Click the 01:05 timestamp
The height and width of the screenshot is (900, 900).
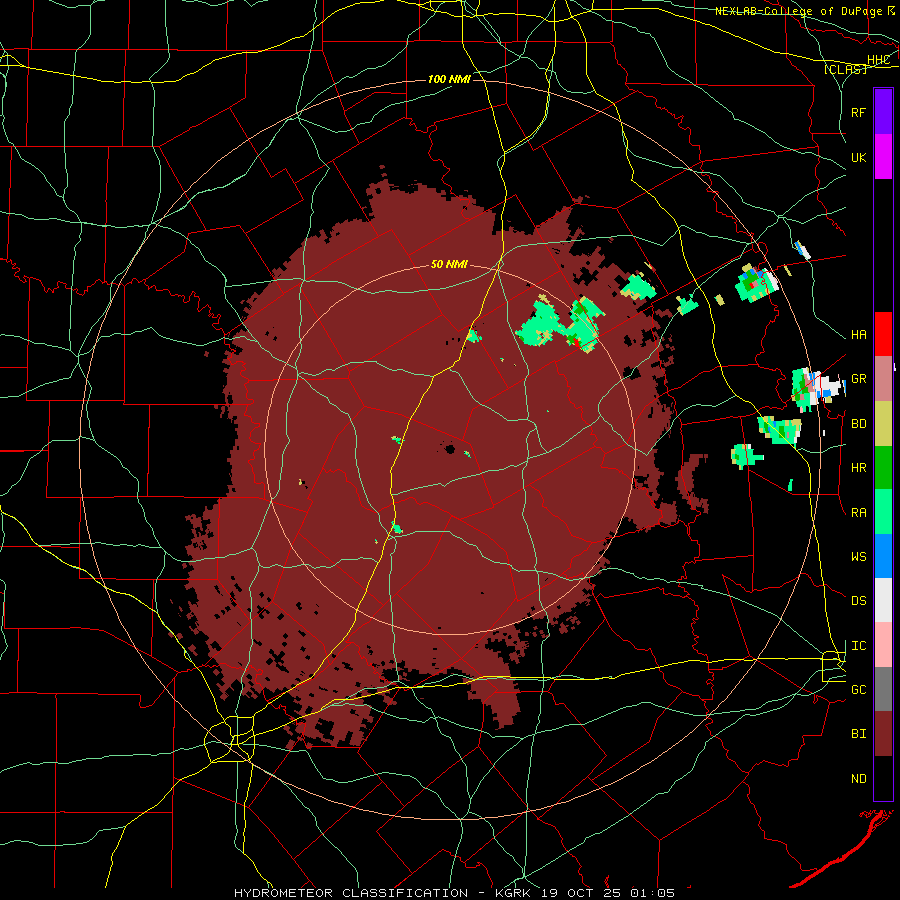tap(653, 893)
